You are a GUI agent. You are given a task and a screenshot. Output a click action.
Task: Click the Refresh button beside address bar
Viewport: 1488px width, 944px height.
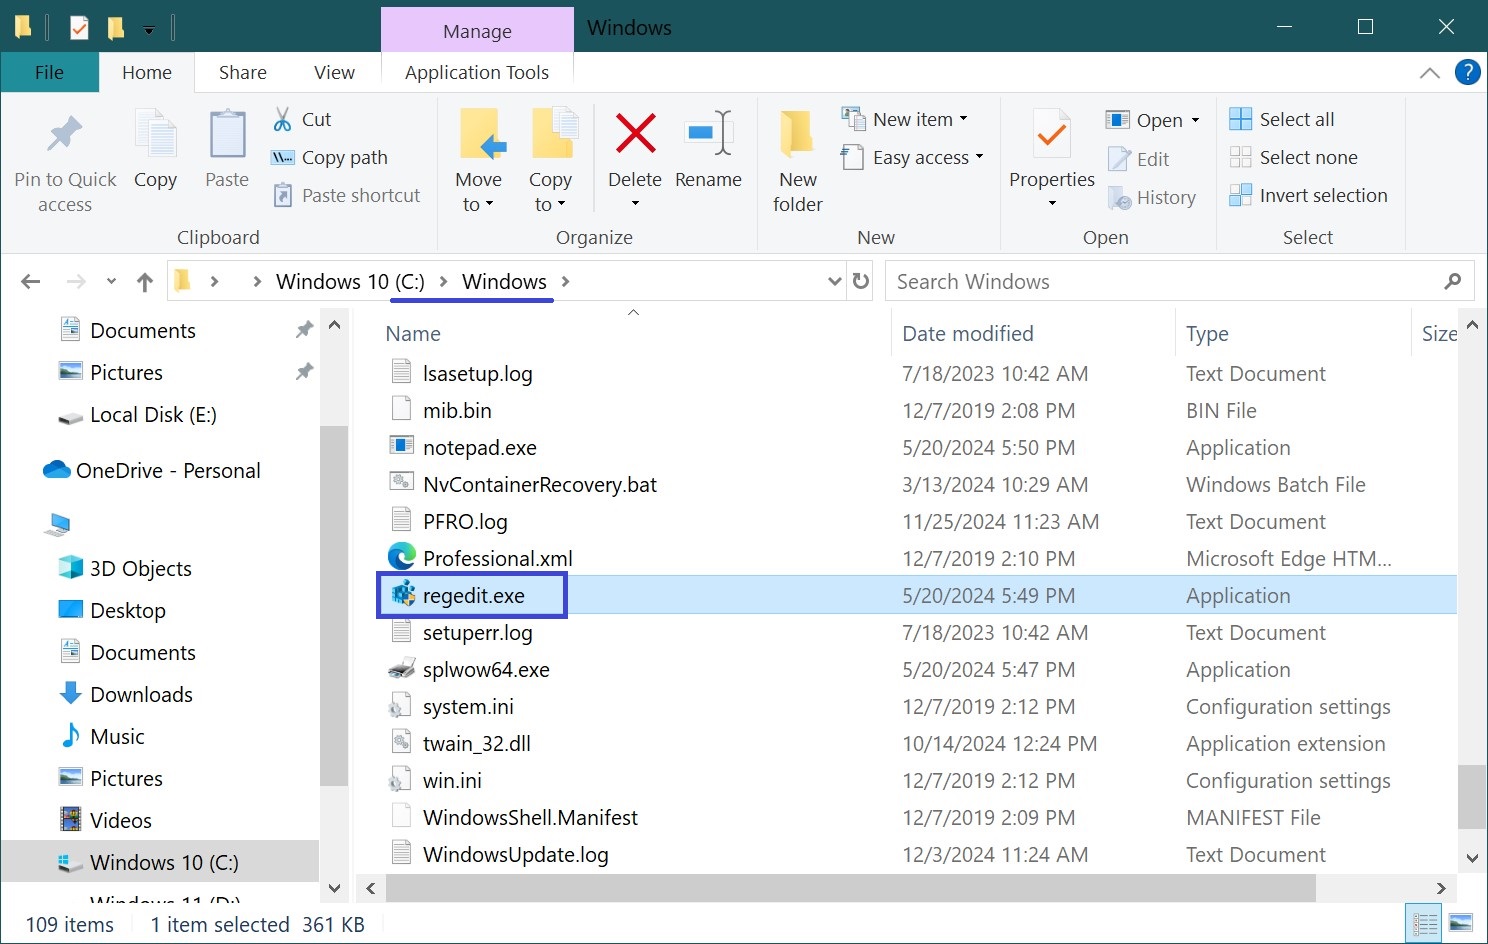(861, 282)
